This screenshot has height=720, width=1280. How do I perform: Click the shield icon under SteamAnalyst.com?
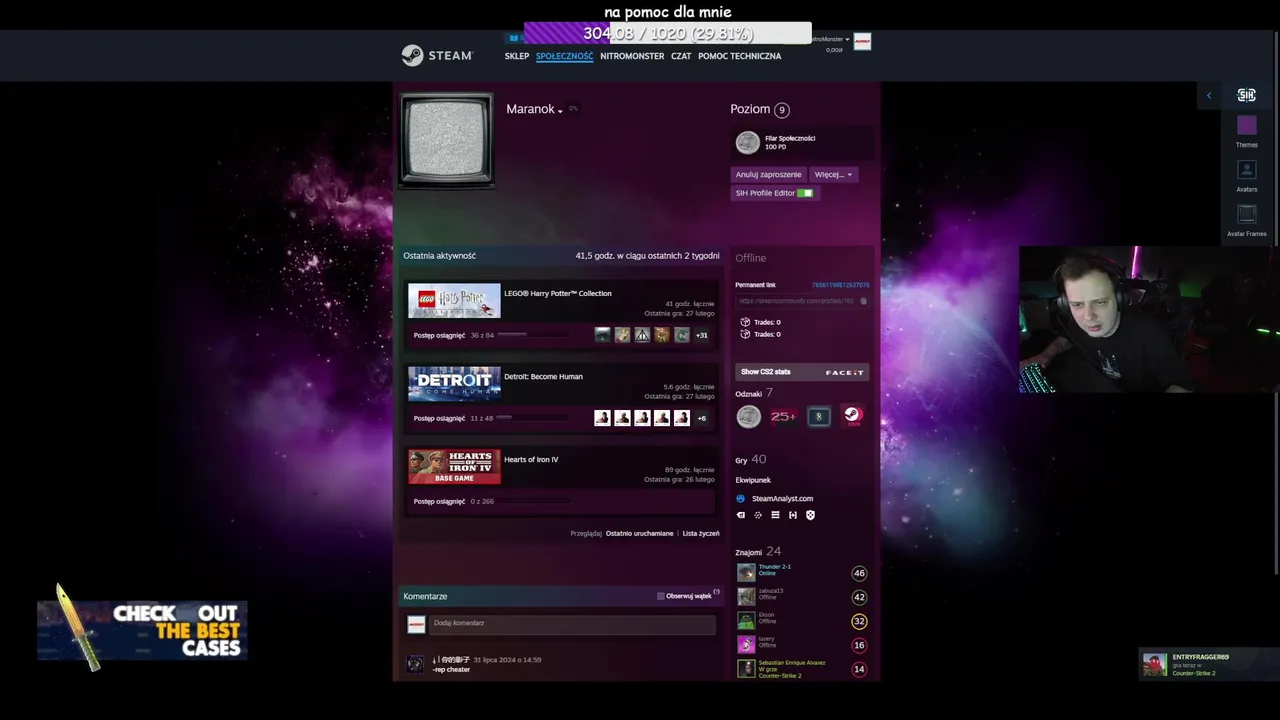click(x=810, y=515)
